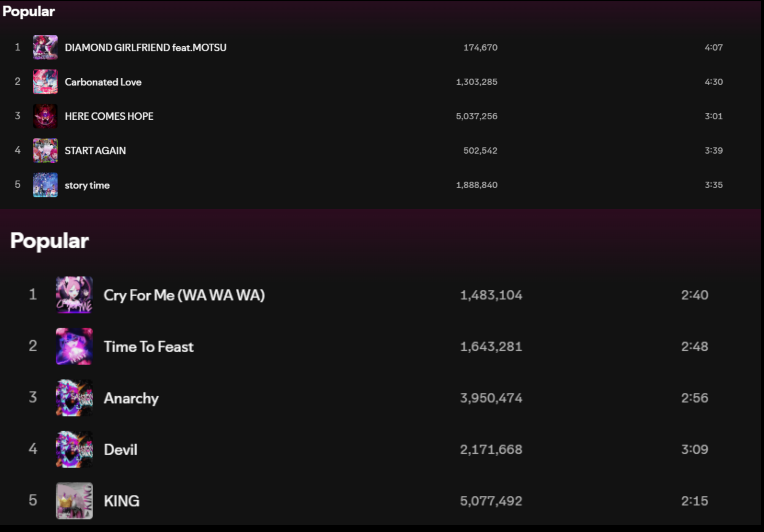
Task: Select the Devil play count 2,171,668
Action: click(491, 449)
